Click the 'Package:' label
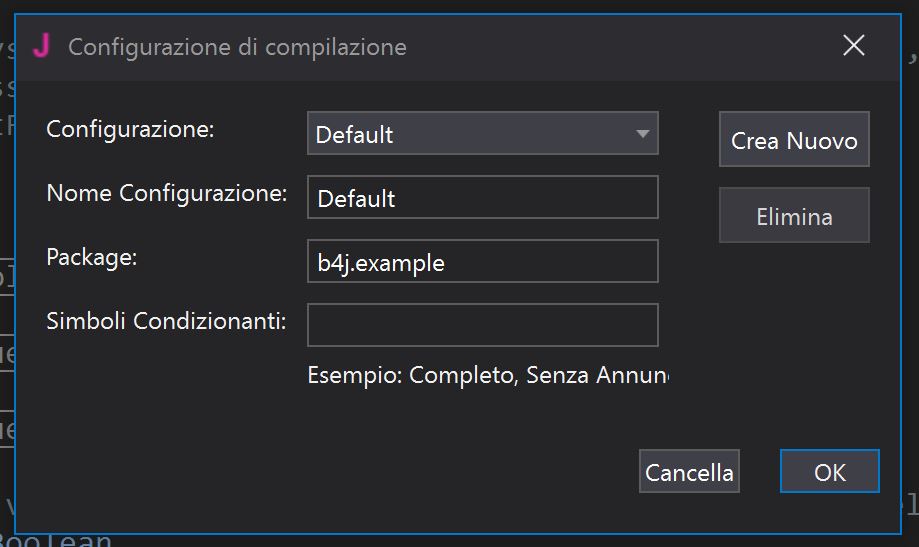 point(91,257)
